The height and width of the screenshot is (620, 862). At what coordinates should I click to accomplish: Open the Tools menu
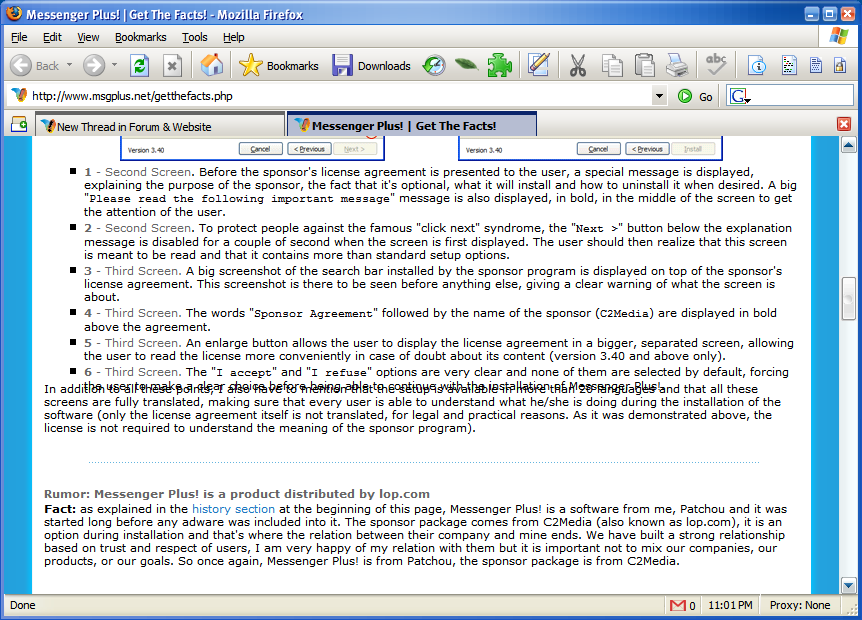coord(195,37)
